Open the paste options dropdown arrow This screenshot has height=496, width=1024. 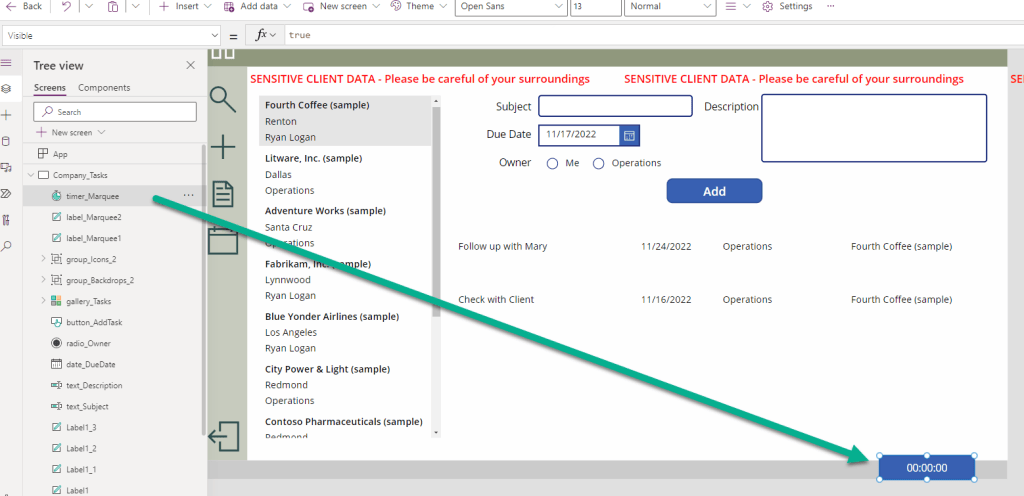[x=135, y=6]
